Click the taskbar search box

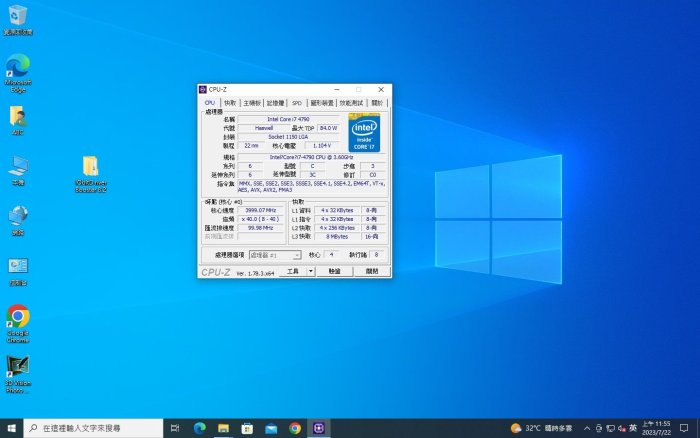coord(93,428)
